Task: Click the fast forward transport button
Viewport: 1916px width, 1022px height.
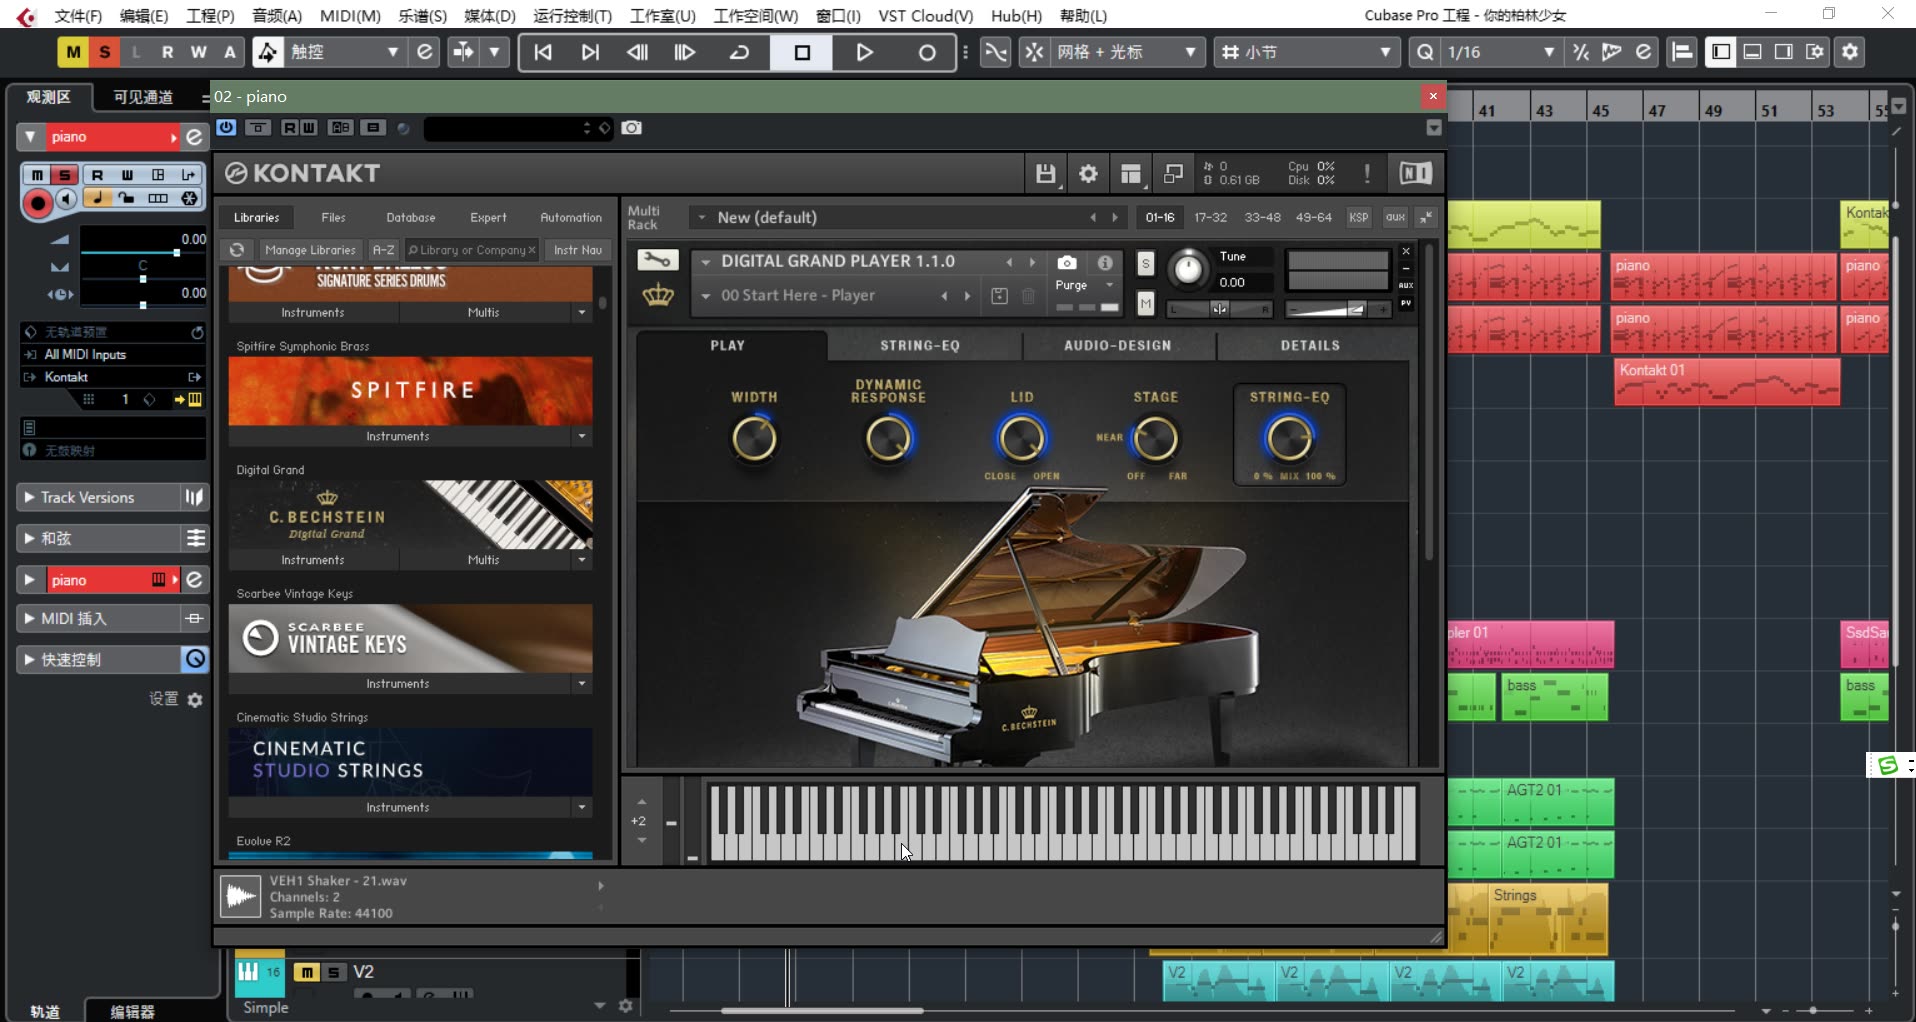Action: [x=685, y=52]
